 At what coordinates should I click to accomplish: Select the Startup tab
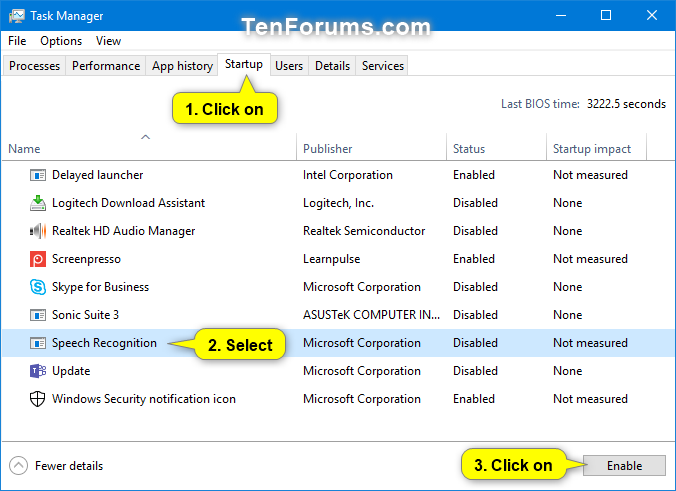pyautogui.click(x=244, y=64)
